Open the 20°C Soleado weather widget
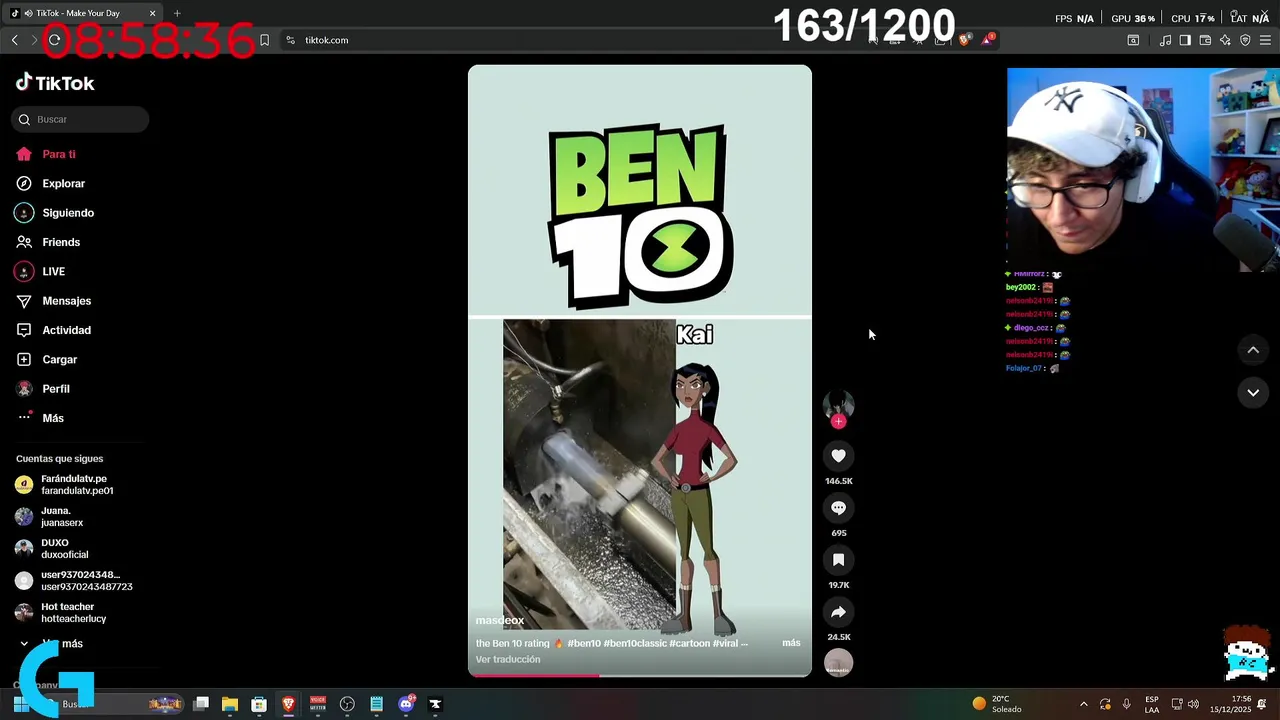The width and height of the screenshot is (1280, 720). pyautogui.click(x=997, y=704)
